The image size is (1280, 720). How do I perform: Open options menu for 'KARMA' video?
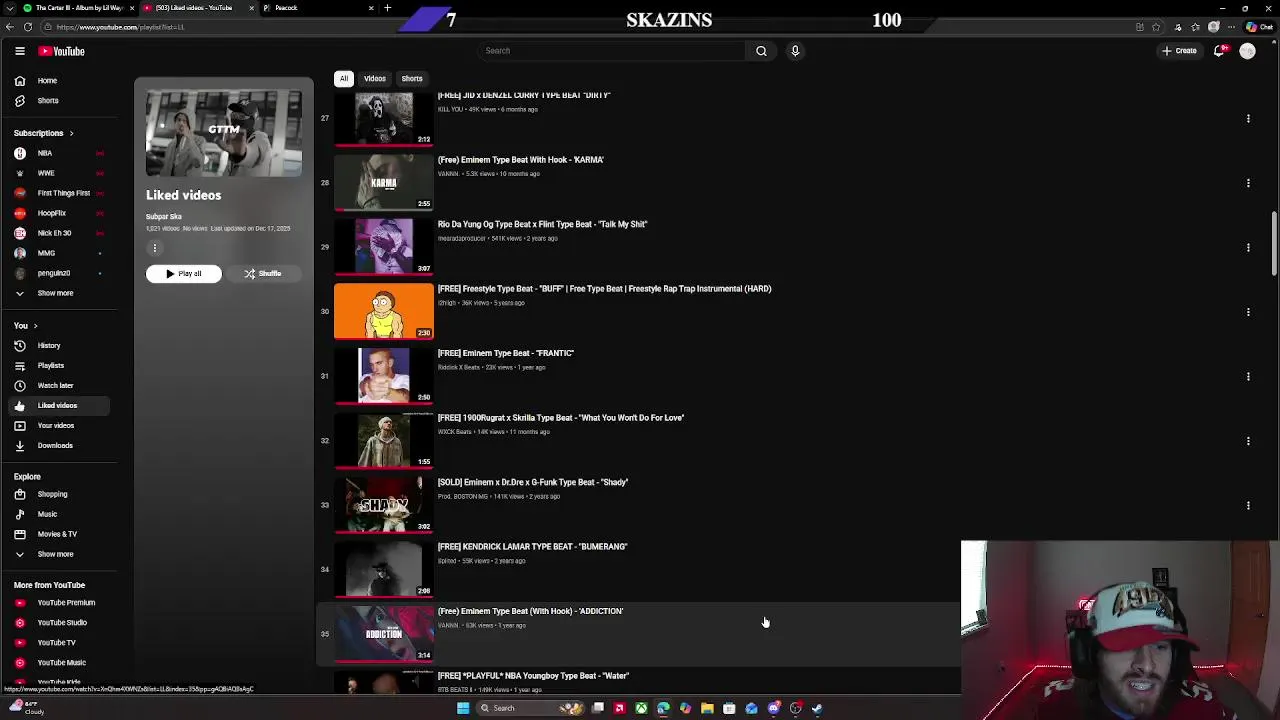pos(1248,183)
